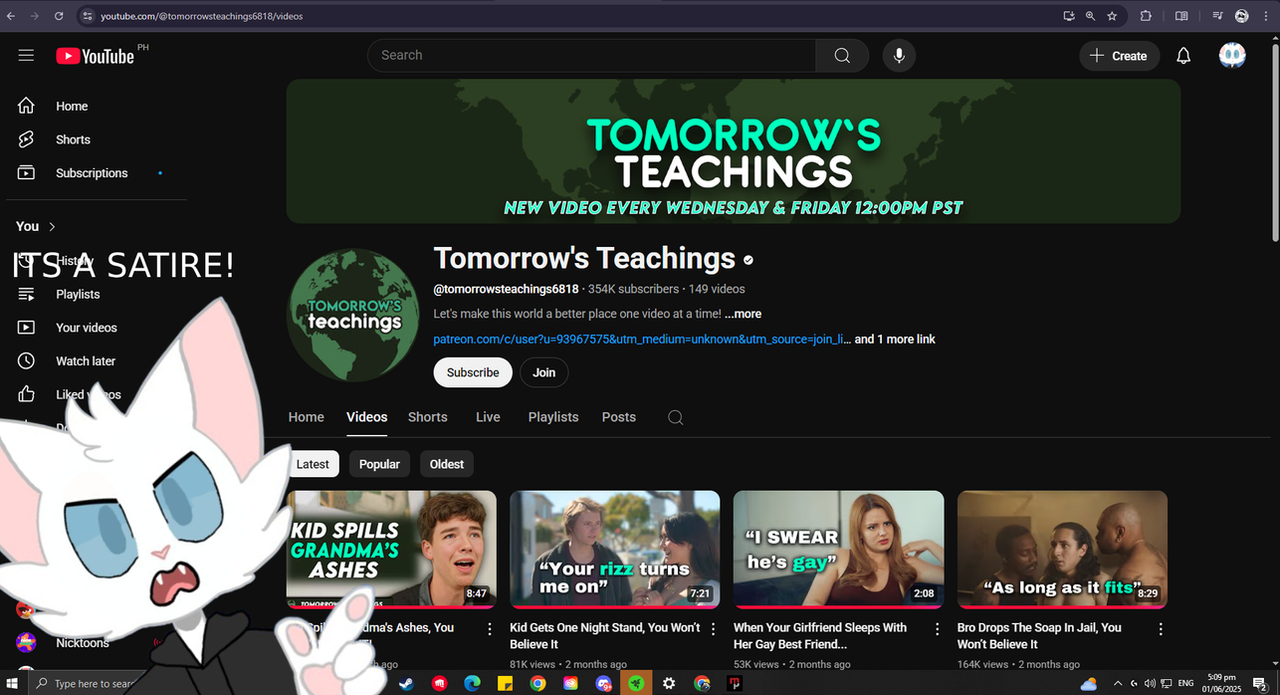Open the channel's Patreon link
Viewport: 1280px width, 695px height.
[x=642, y=340]
